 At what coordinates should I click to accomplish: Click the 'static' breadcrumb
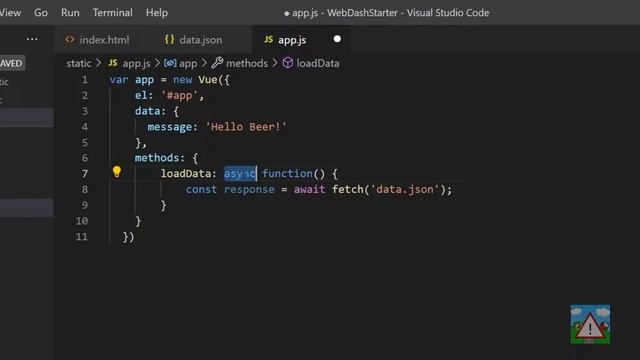79,63
